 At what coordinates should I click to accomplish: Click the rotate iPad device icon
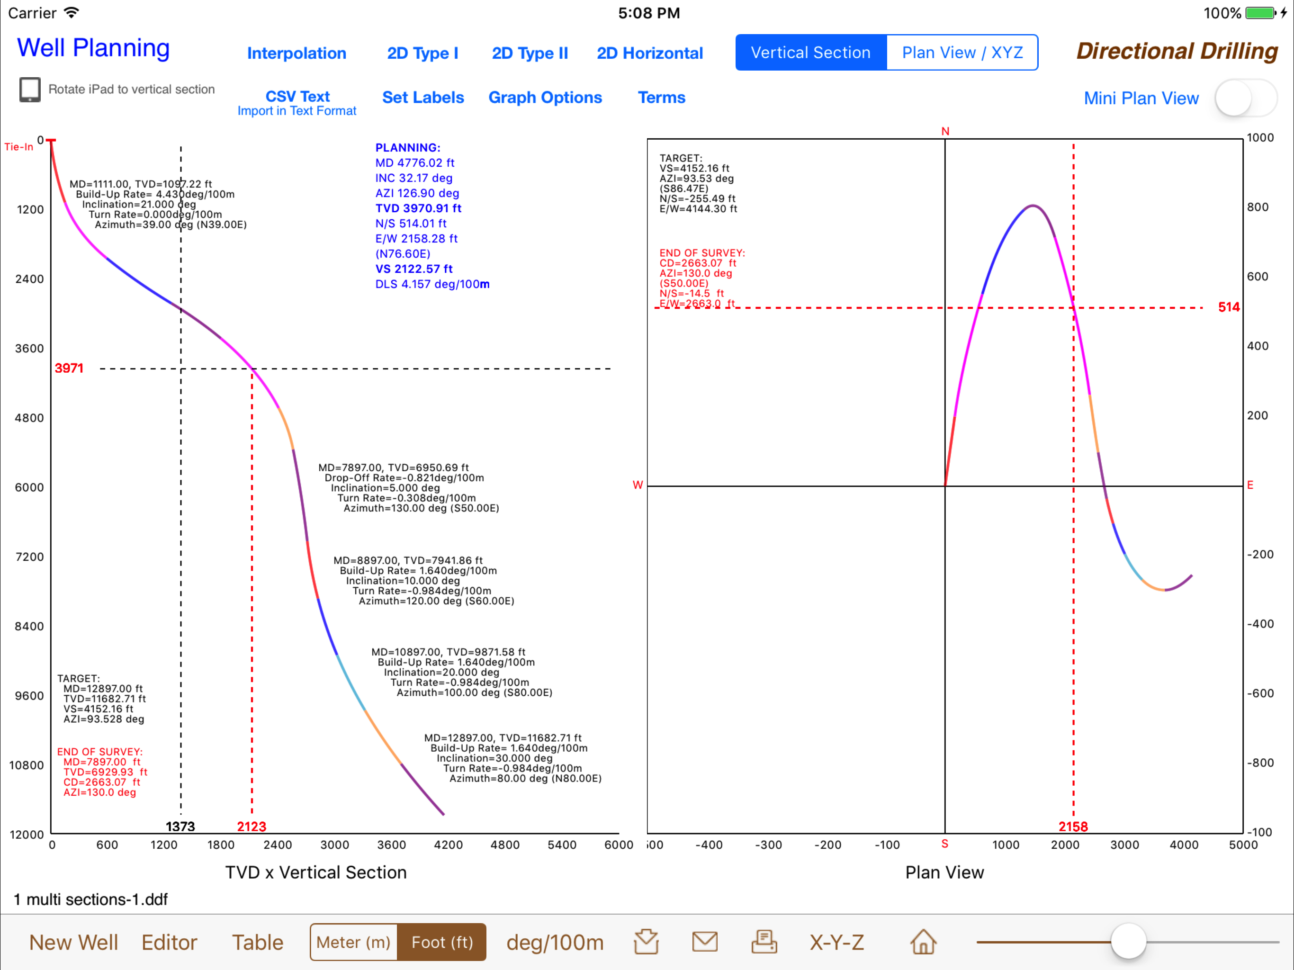27,88
